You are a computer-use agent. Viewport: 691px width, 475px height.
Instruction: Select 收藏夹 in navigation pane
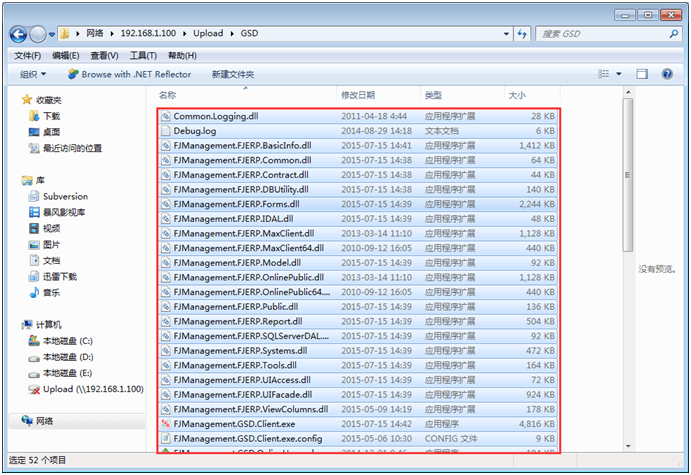click(x=42, y=100)
